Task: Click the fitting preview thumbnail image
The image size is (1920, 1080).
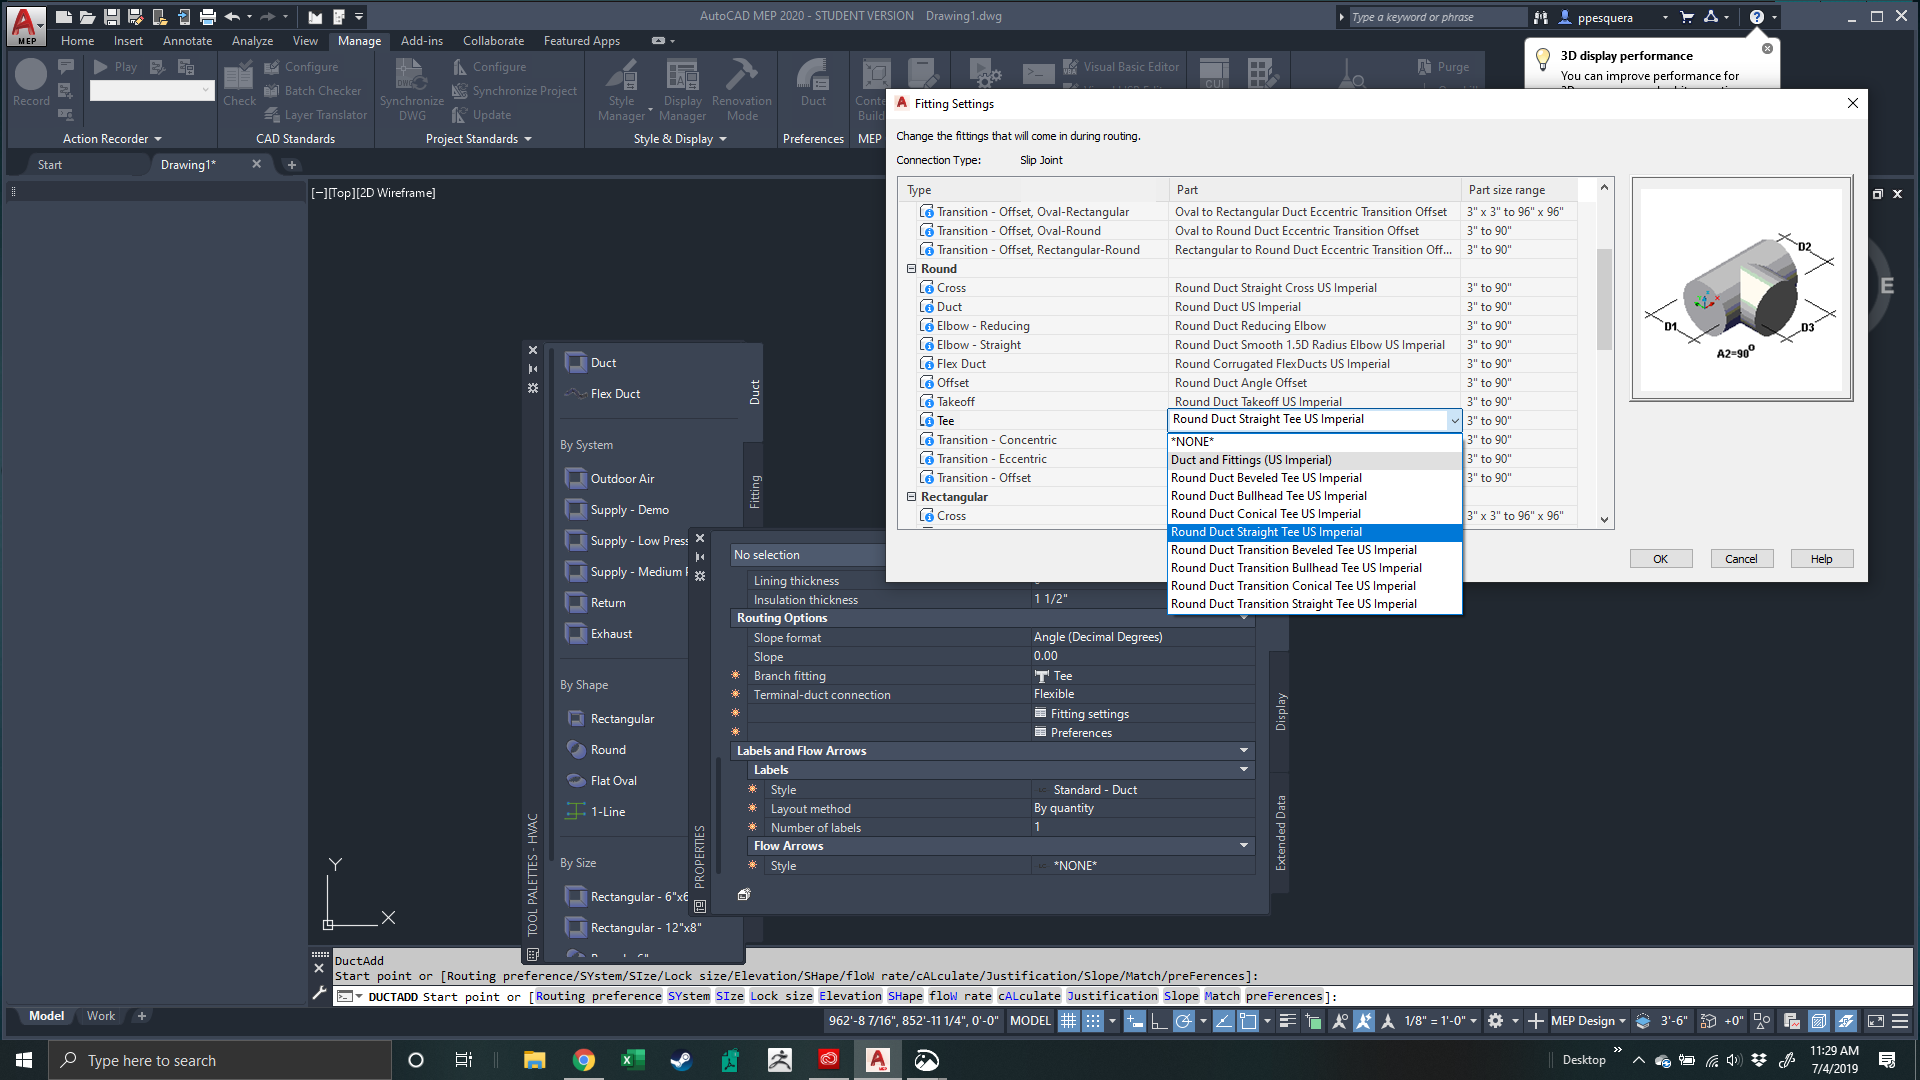Action: [x=1741, y=290]
